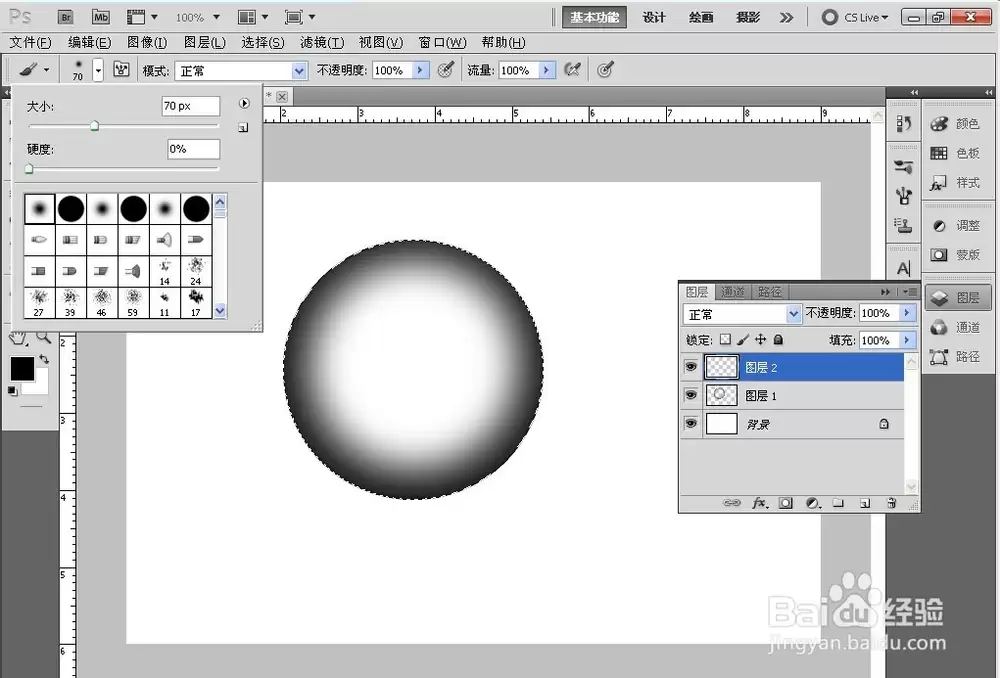Delete layer using trash icon
The width and height of the screenshot is (1000, 678).
892,503
